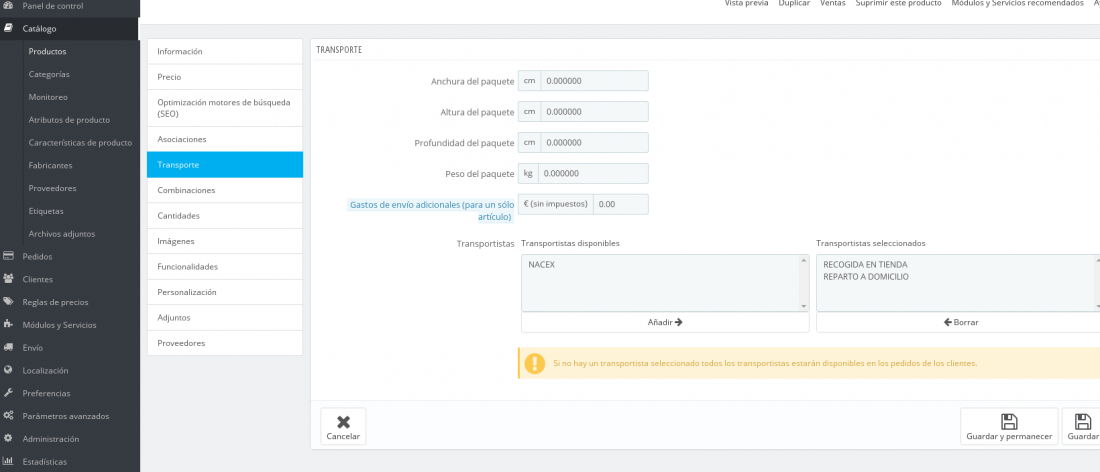The image size is (1100, 472).
Task: Open Características de producto in sidebar
Action: (x=80, y=142)
